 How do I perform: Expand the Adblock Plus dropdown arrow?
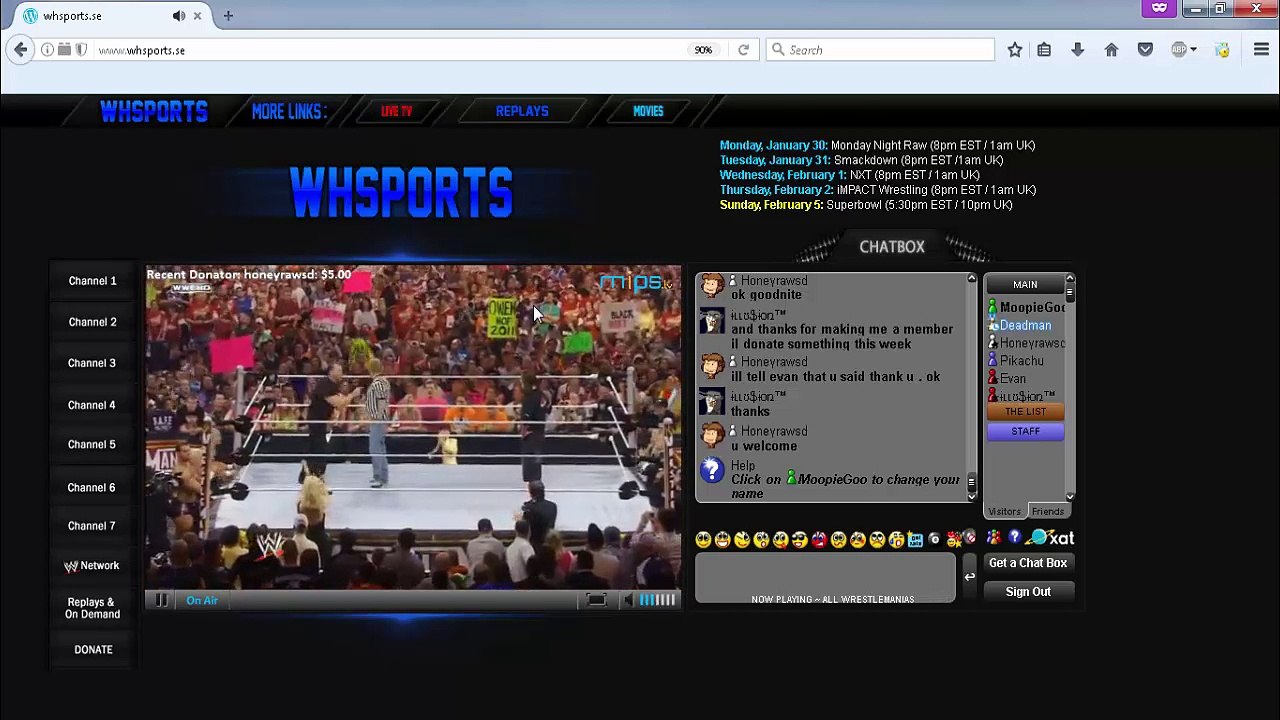click(x=1193, y=50)
